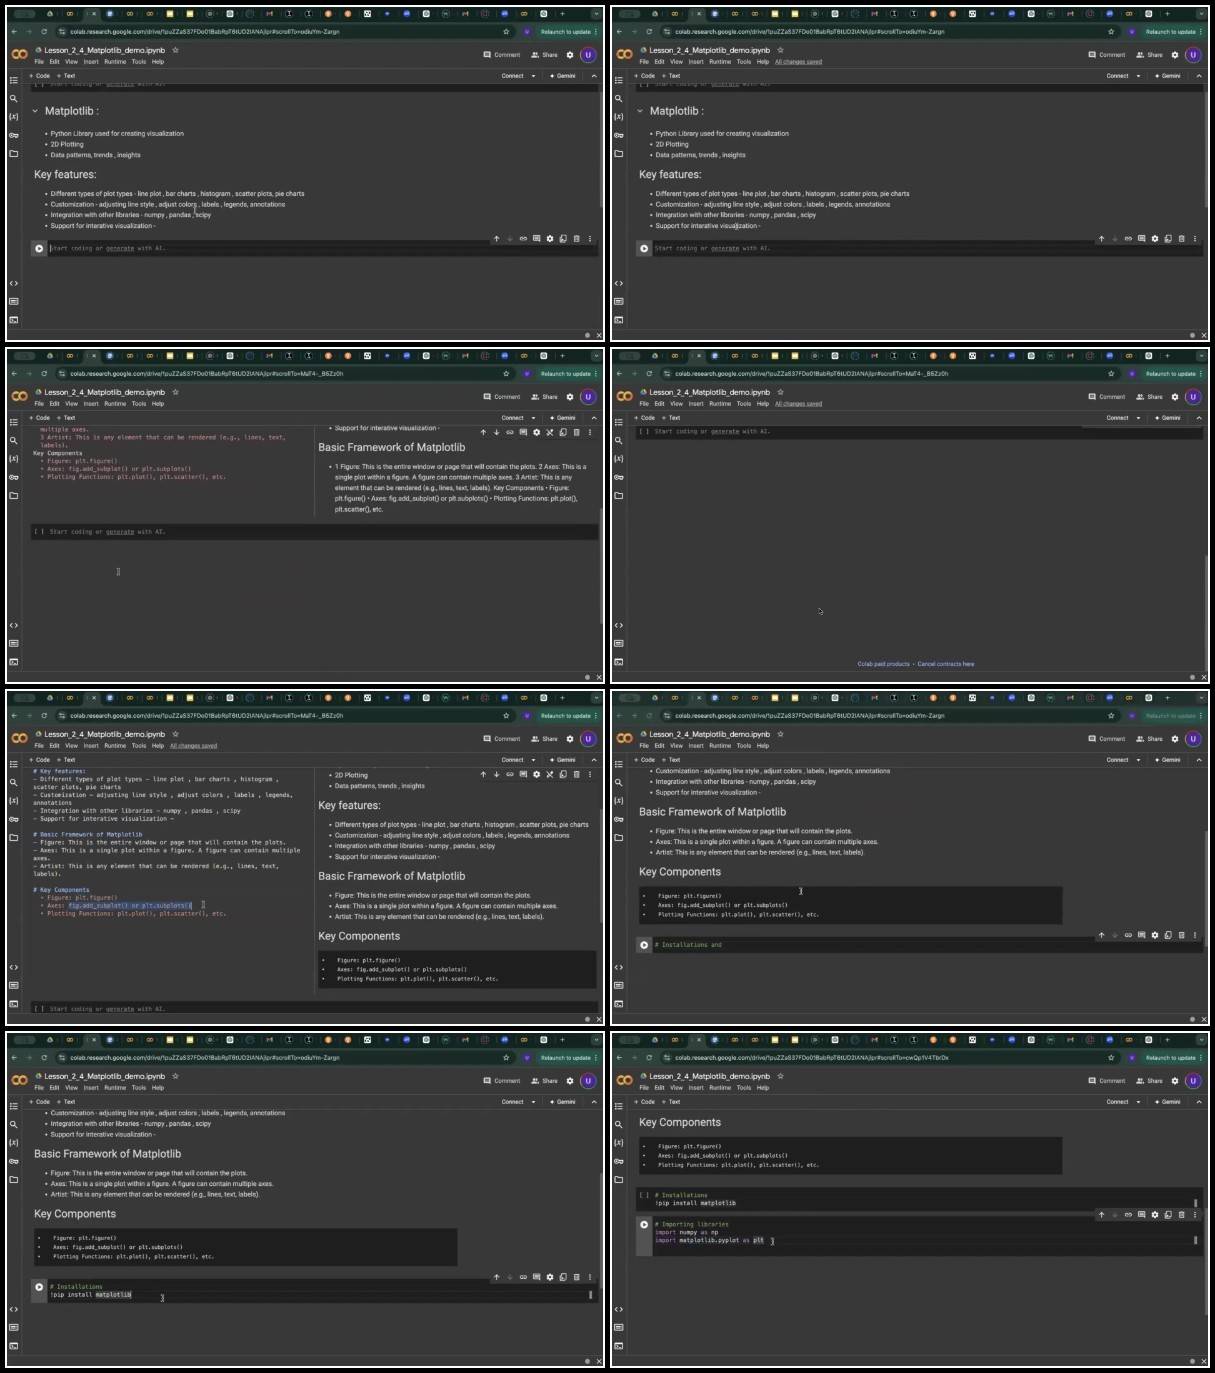The width and height of the screenshot is (1215, 1373).
Task: Click '+ Text' button in import-numpy frame
Action: 672,1102
